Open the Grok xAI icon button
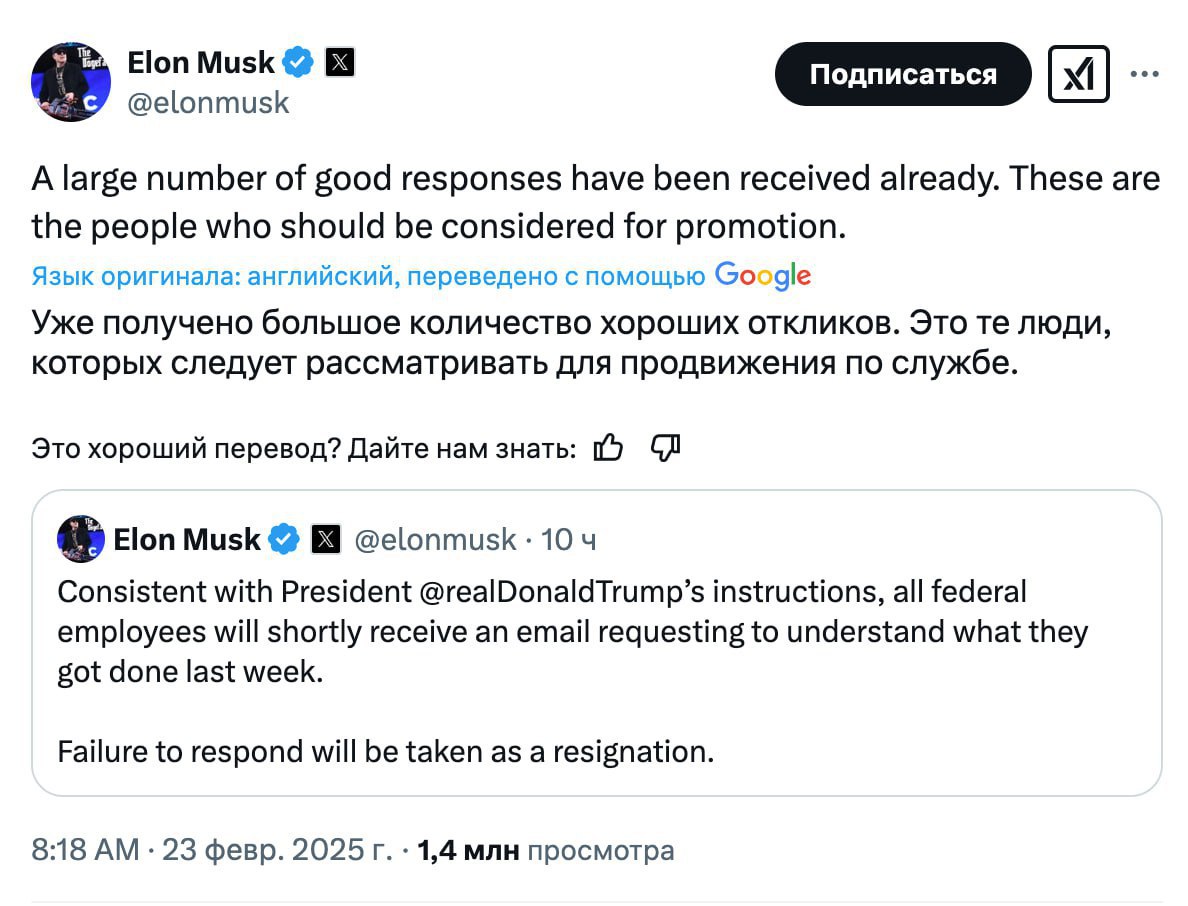1188x906 pixels. (1078, 74)
